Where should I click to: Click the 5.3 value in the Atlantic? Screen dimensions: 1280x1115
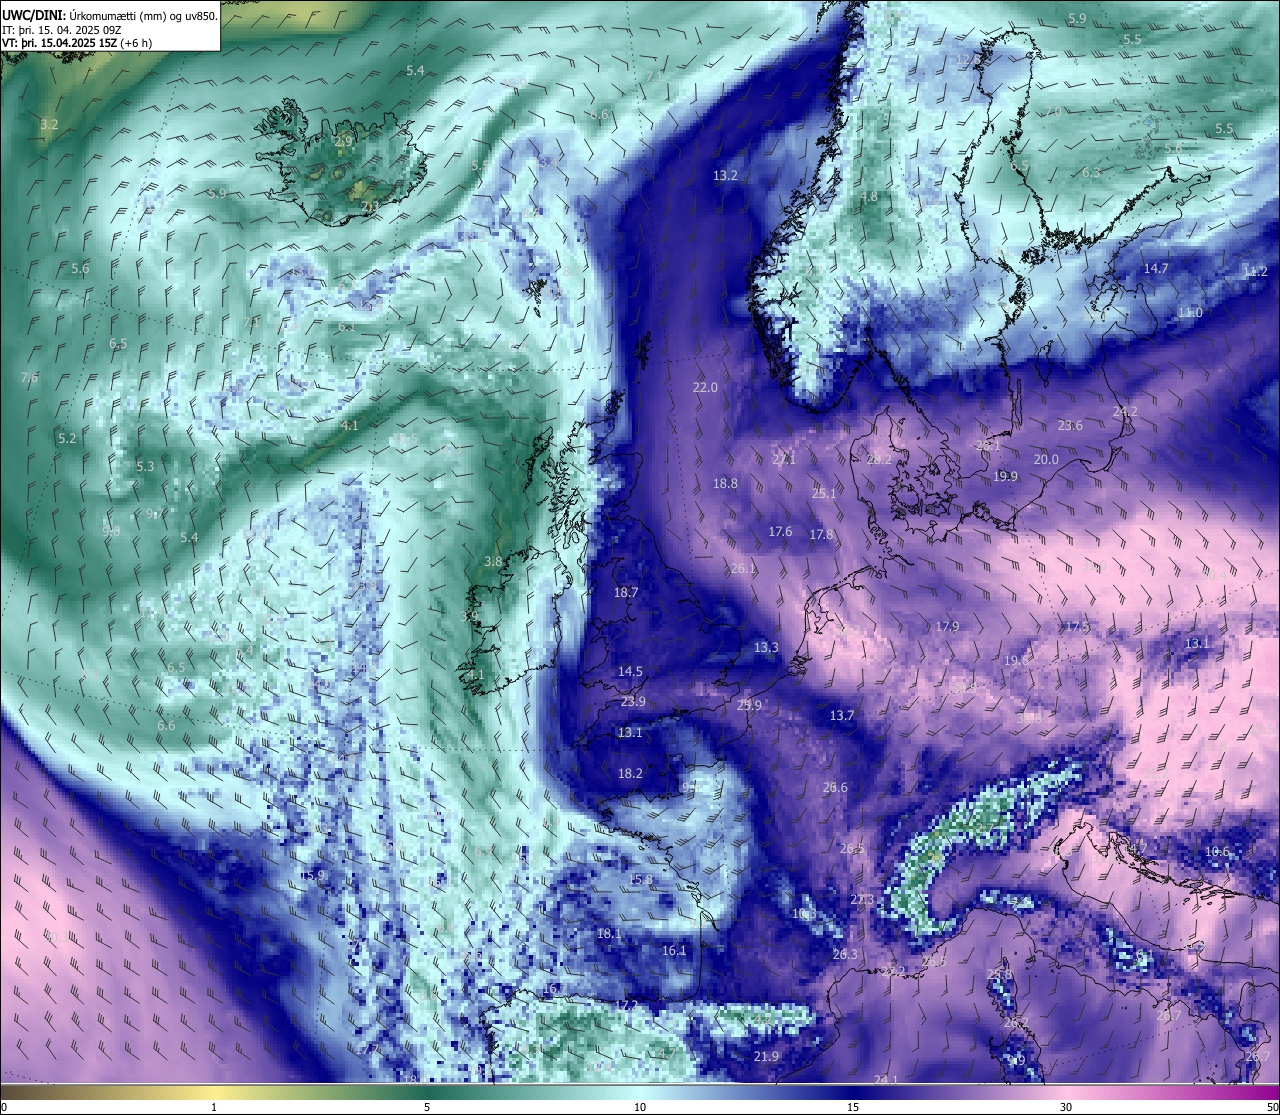pos(145,466)
